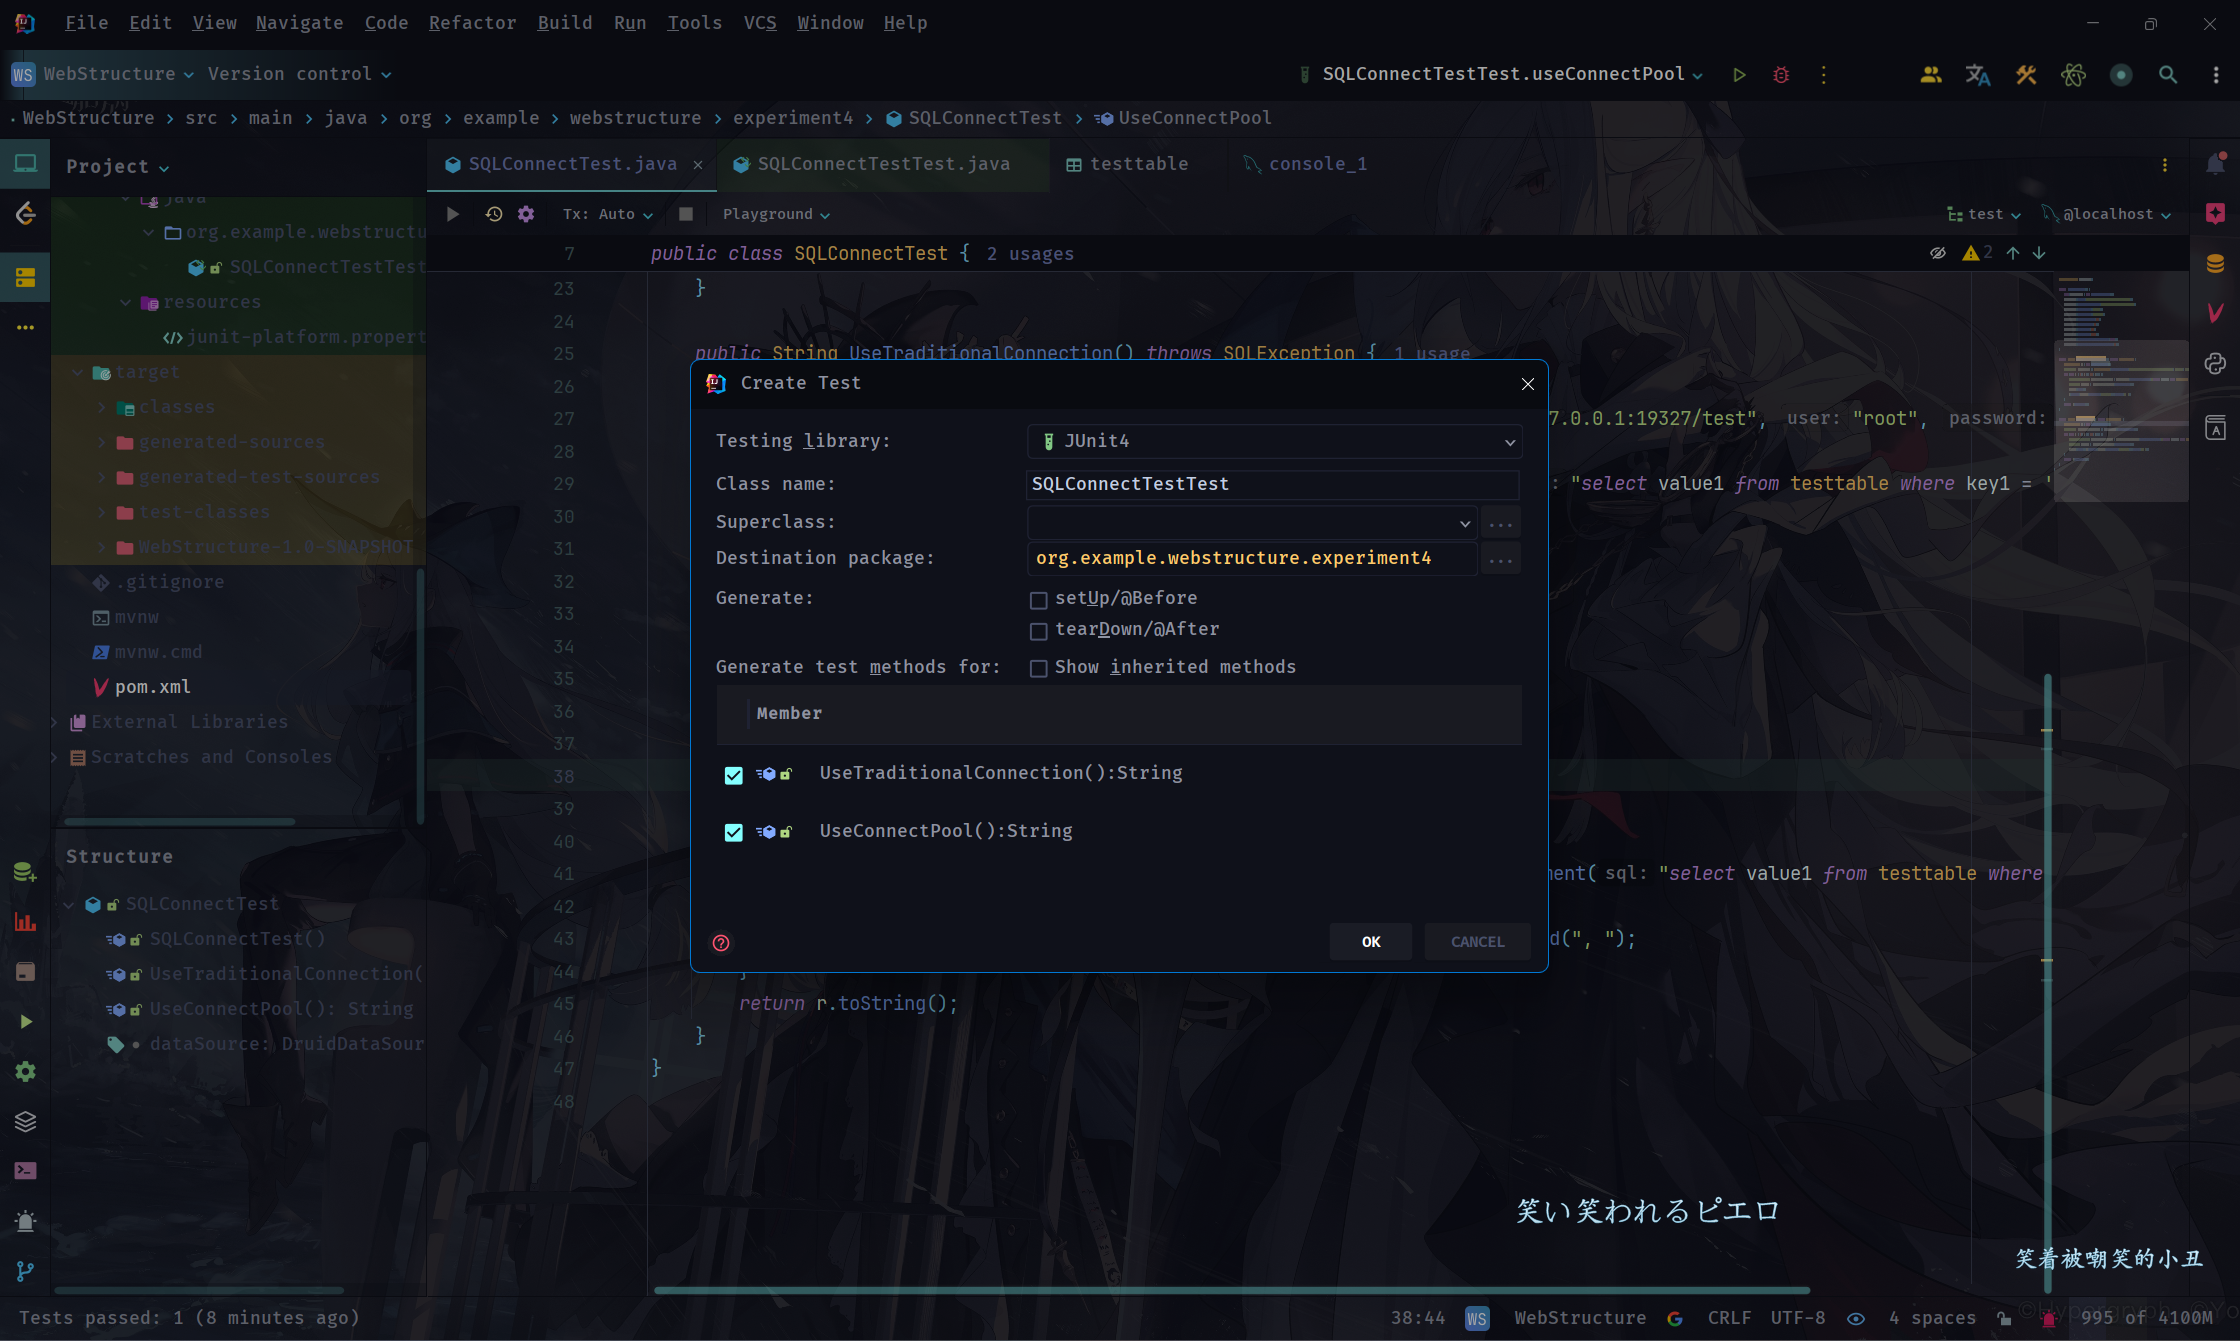This screenshot has width=2240, height=1341.
Task: Open the Terminal tool window icon
Action: point(26,1171)
